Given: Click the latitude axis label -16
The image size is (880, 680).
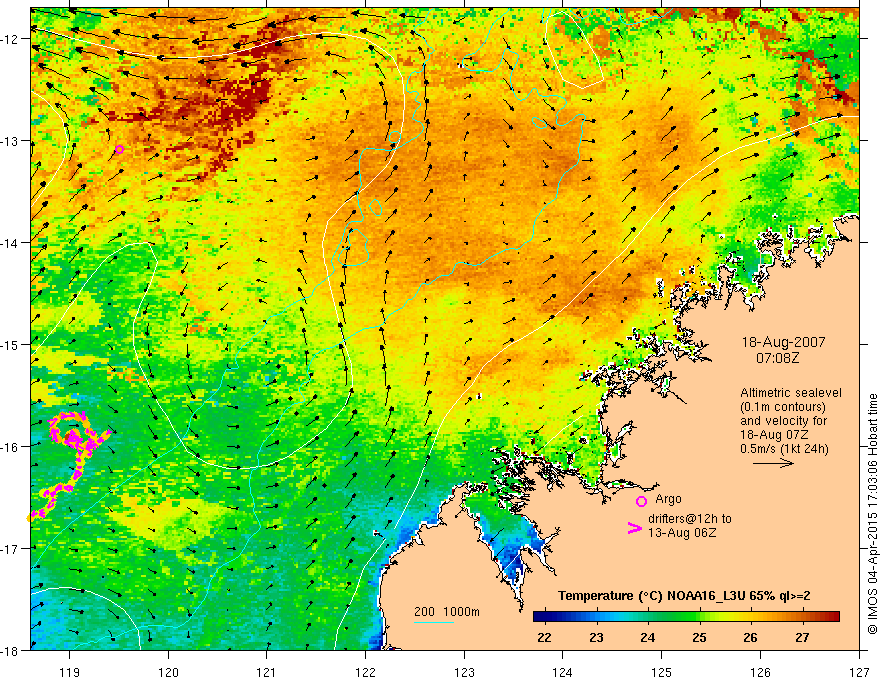Looking at the screenshot, I should [x=10, y=447].
